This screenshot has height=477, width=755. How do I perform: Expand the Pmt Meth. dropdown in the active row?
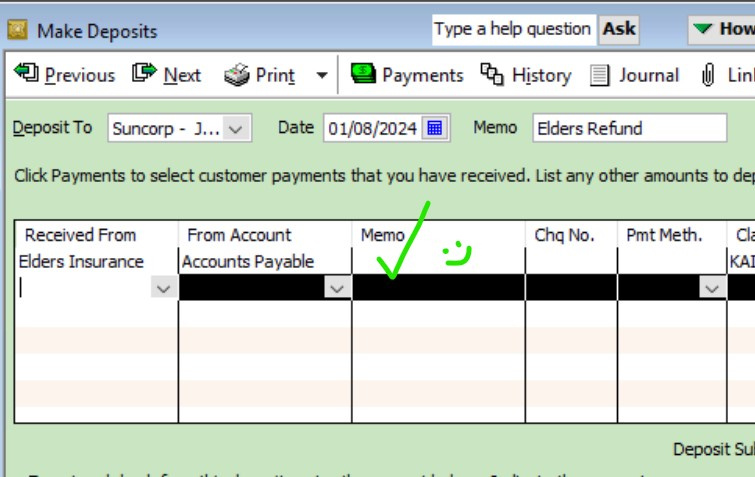click(x=713, y=288)
